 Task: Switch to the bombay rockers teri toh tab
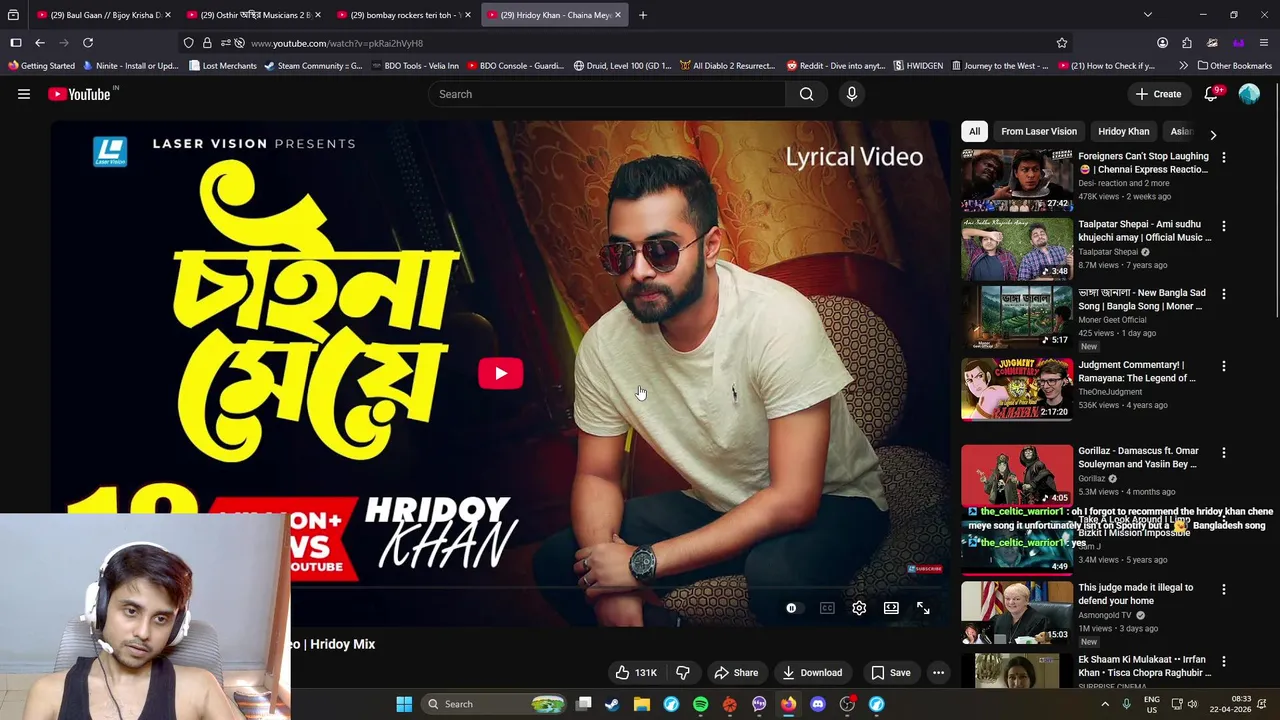coord(404,15)
